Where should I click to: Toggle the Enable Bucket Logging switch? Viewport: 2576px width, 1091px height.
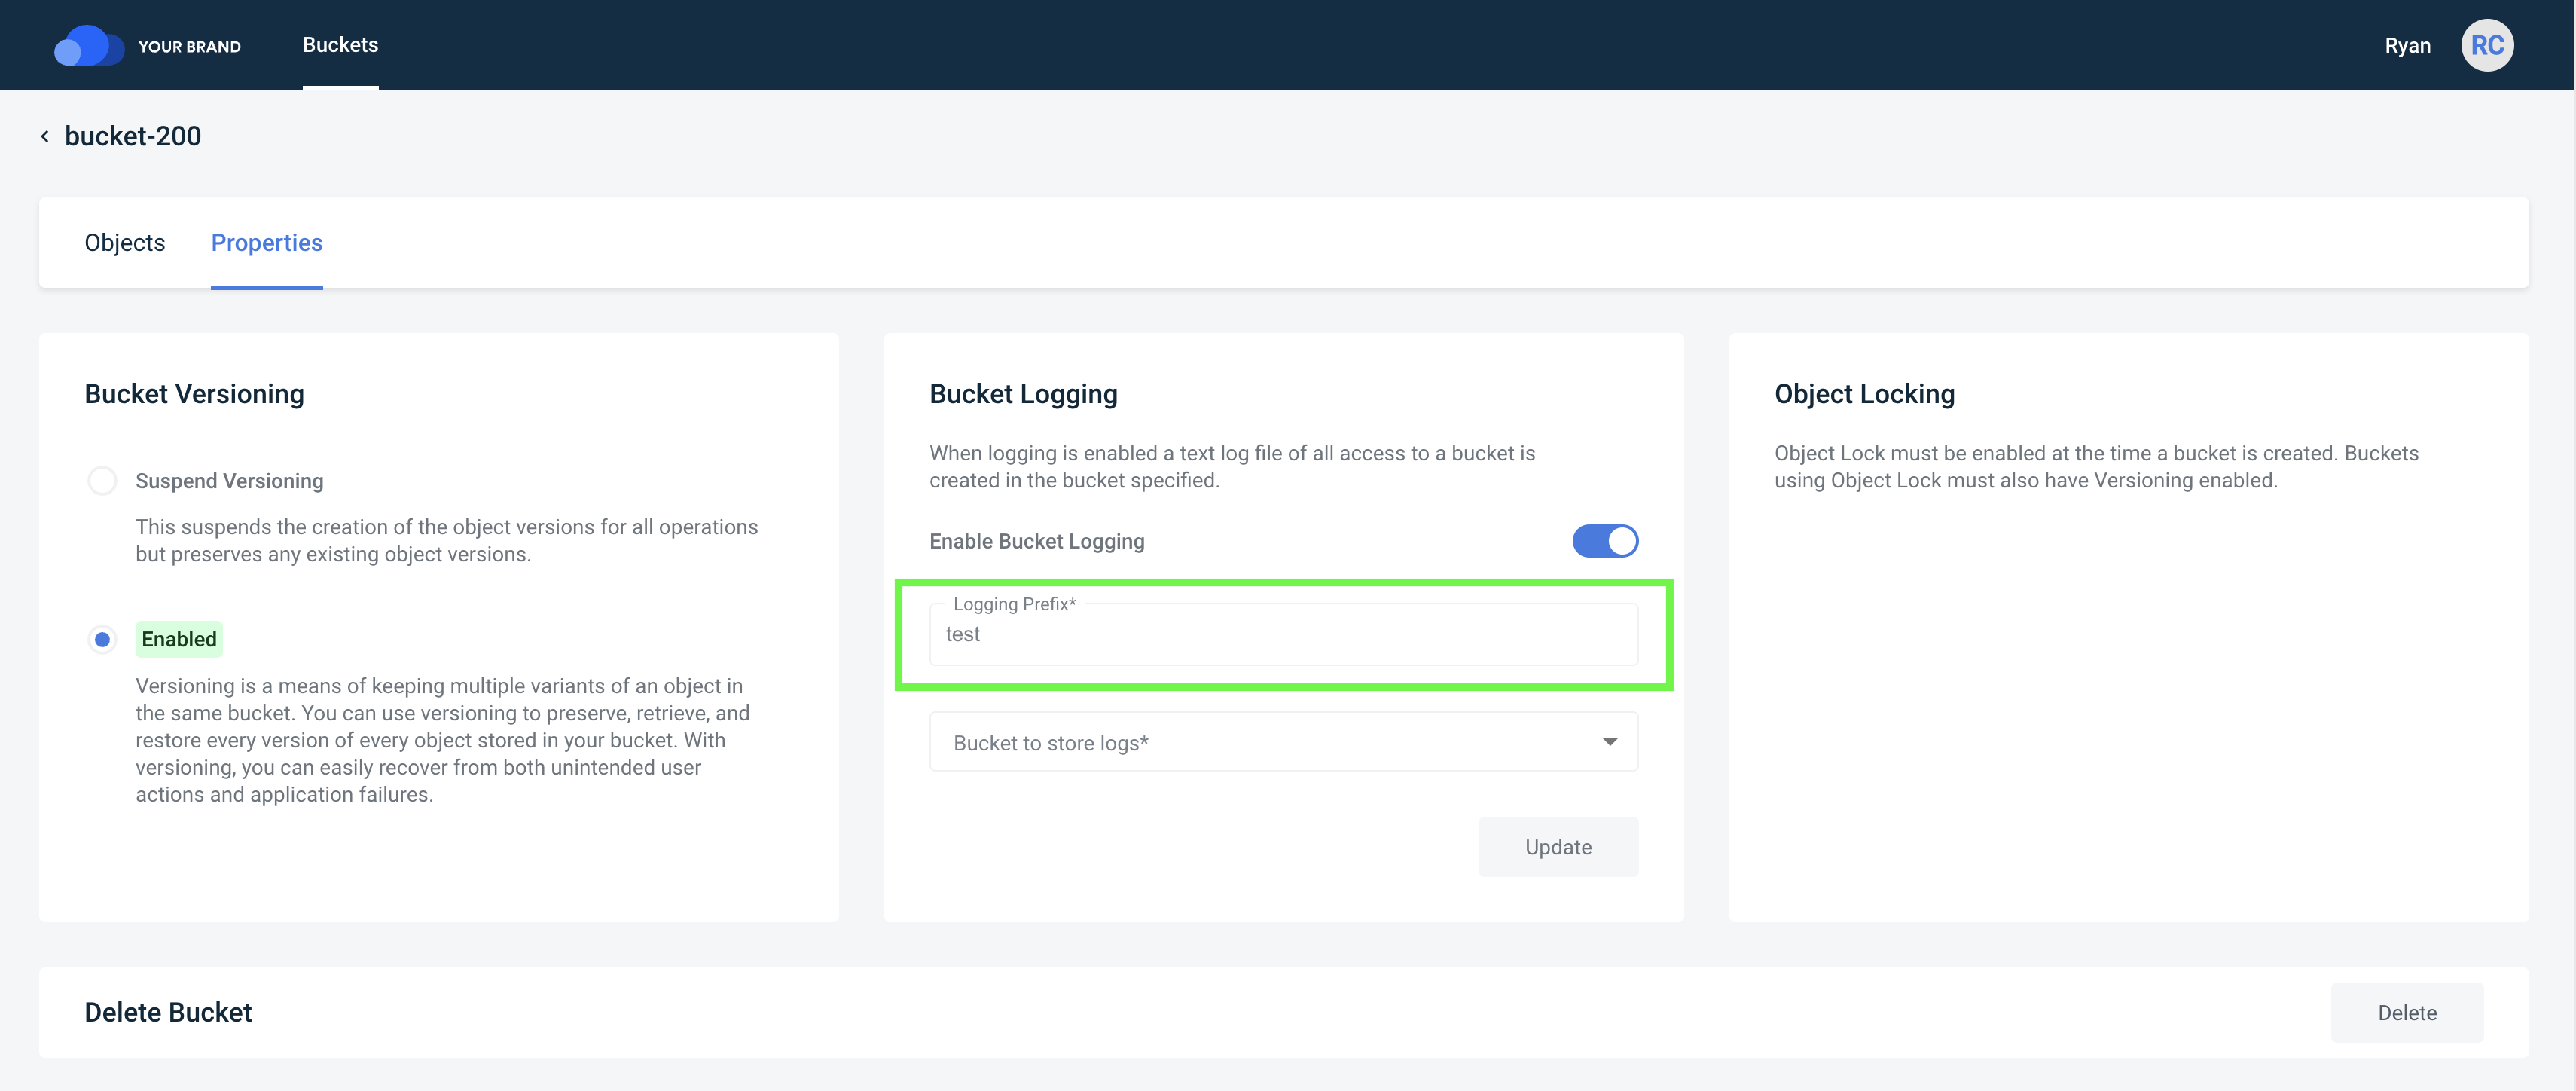[x=1605, y=541]
